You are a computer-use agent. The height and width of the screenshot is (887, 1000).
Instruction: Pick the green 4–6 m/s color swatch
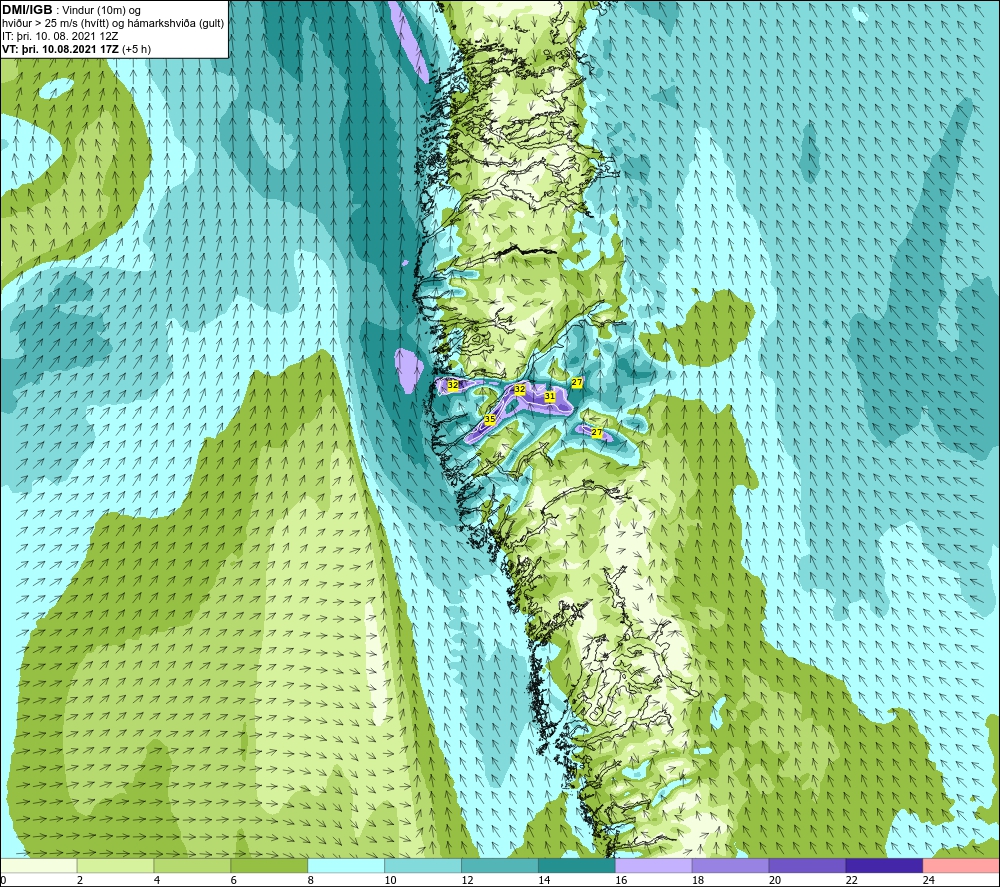(x=192, y=865)
